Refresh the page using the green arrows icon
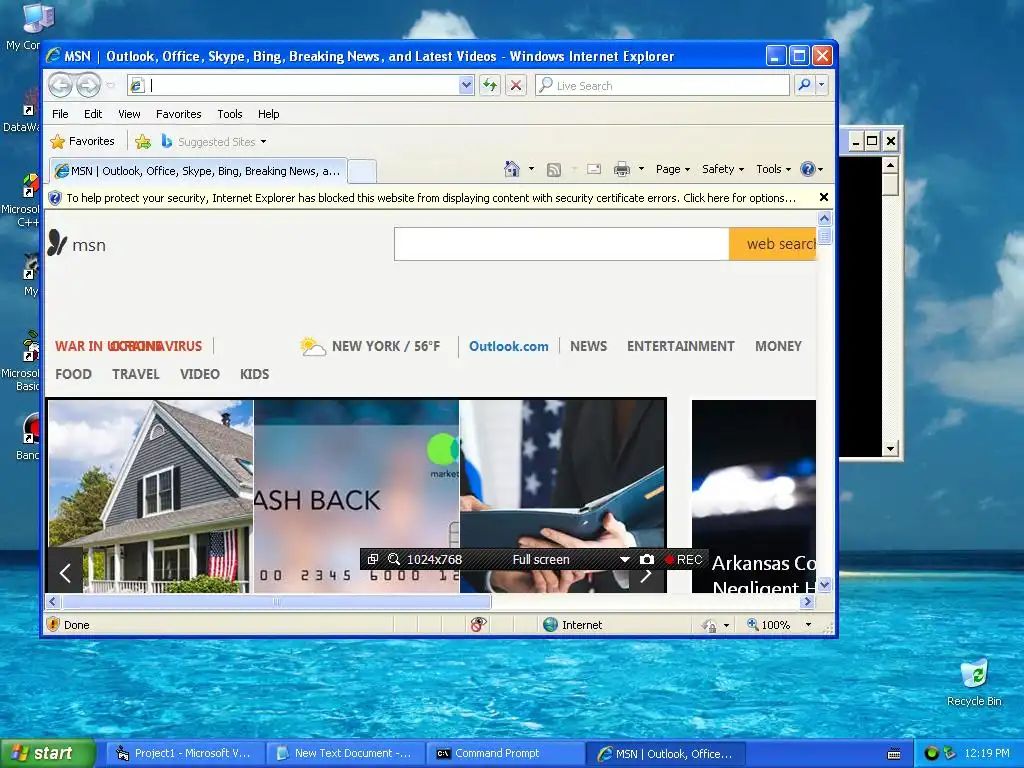This screenshot has height=768, width=1024. [490, 85]
